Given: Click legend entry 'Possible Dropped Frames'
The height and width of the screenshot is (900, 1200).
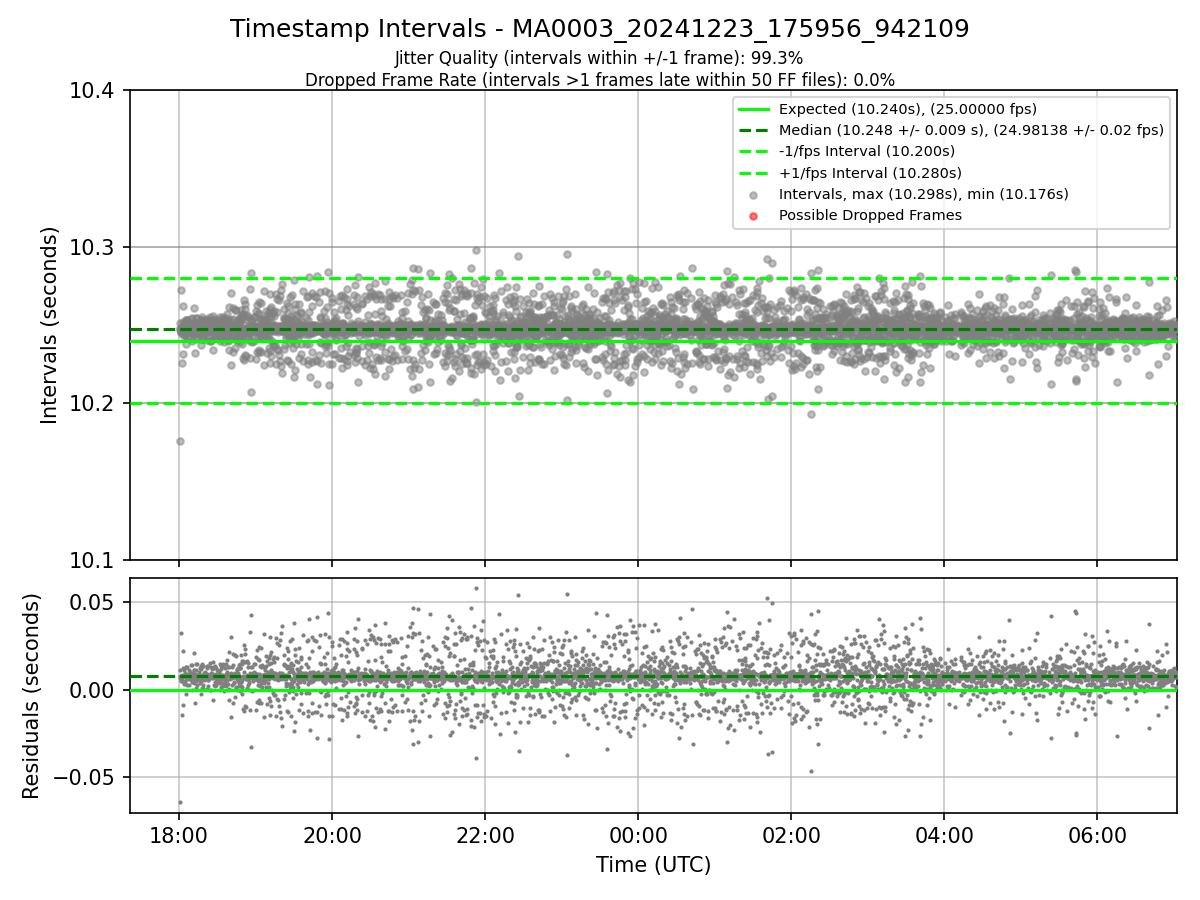Looking at the screenshot, I should click(870, 215).
